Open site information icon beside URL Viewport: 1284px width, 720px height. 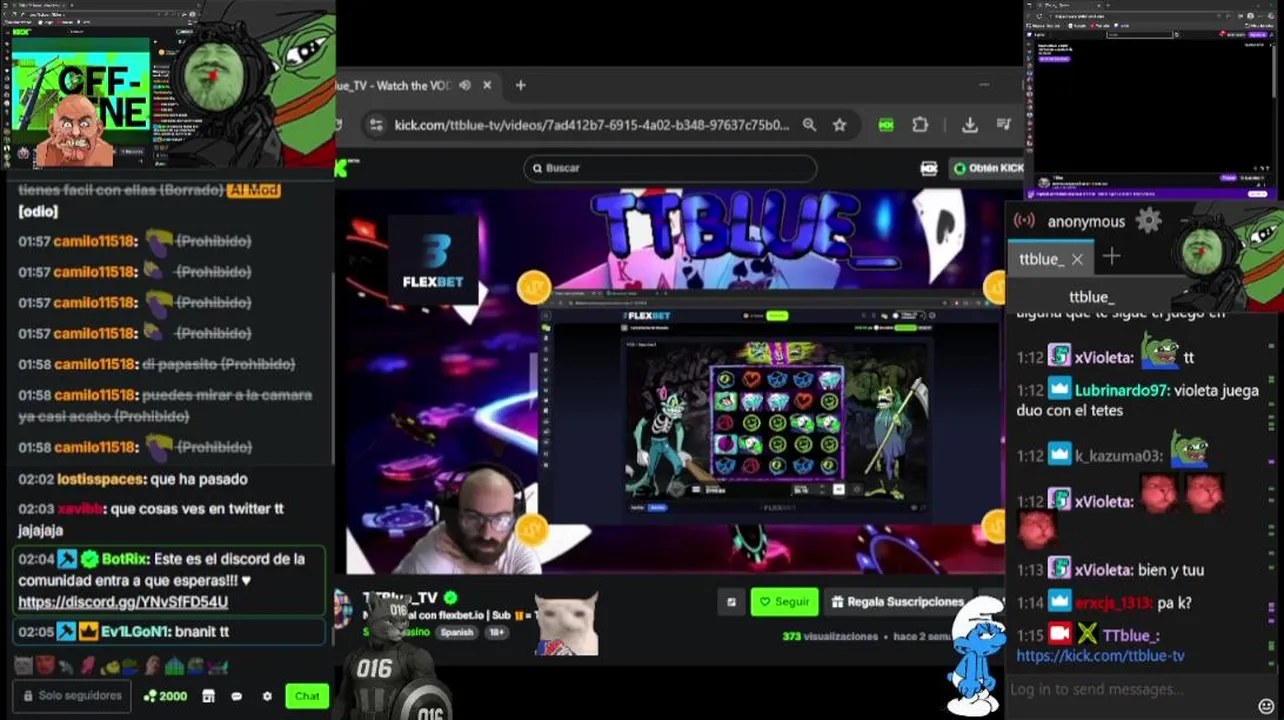coord(376,125)
